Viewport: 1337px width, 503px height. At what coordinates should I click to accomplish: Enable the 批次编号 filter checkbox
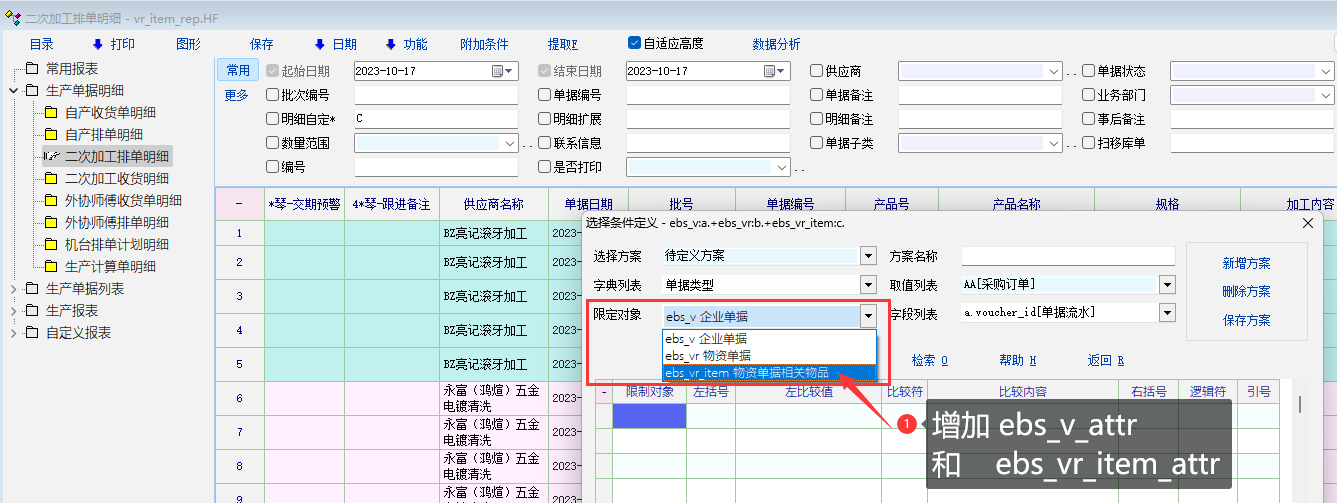[273, 95]
